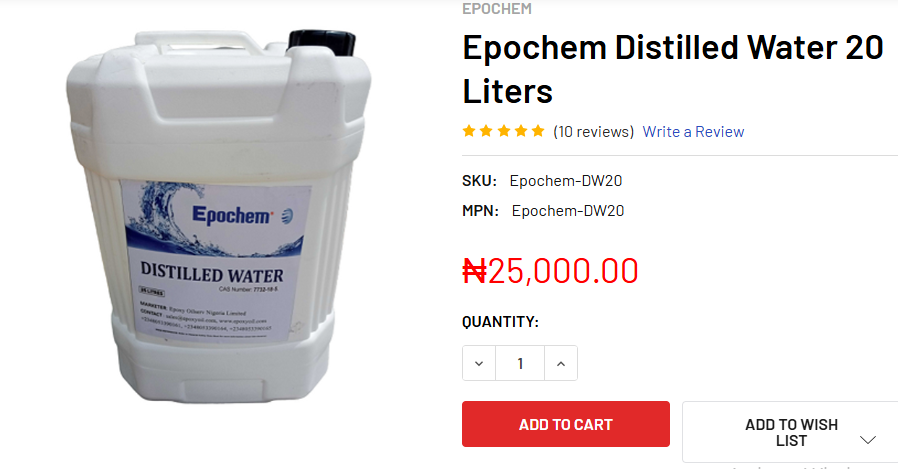Click the Epochem Distilled Water 20 Liters title

click(x=673, y=69)
